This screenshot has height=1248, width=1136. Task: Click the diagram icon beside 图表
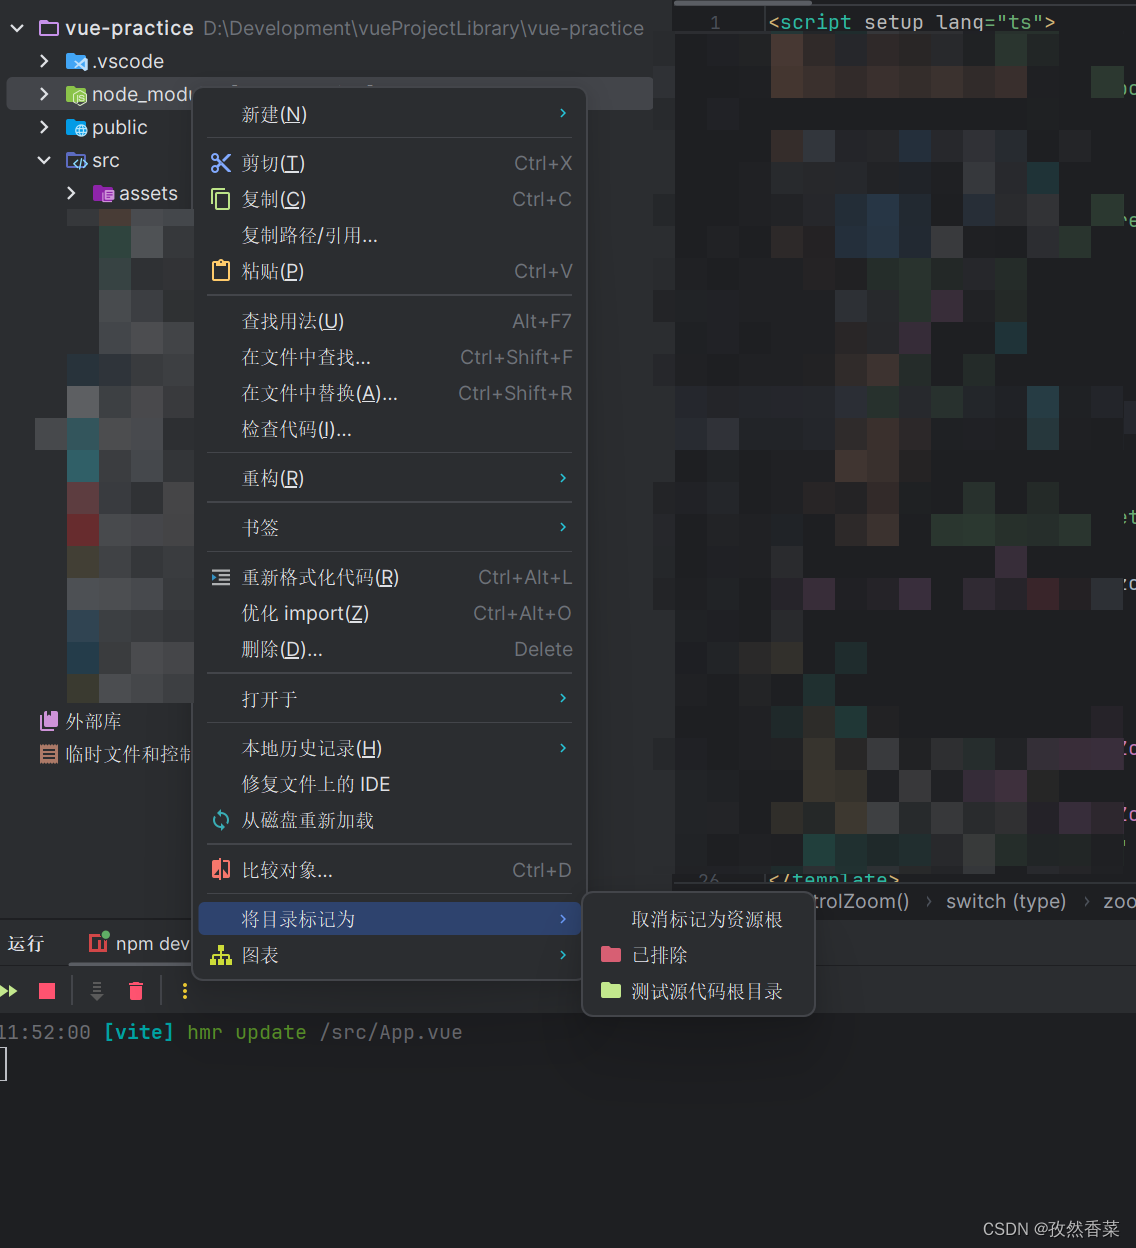point(220,955)
